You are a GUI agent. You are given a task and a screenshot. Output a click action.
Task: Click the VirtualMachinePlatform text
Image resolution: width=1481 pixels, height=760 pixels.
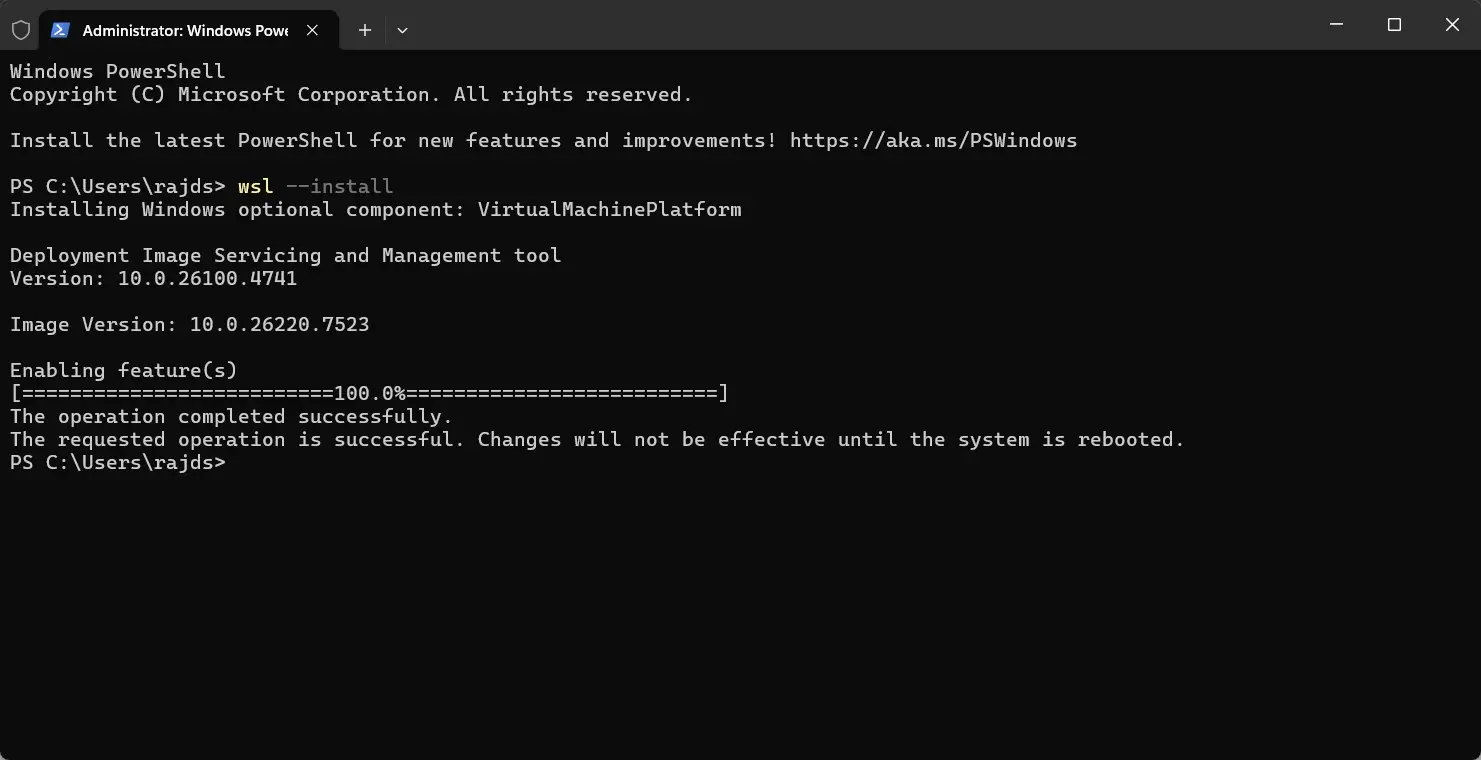click(x=609, y=210)
